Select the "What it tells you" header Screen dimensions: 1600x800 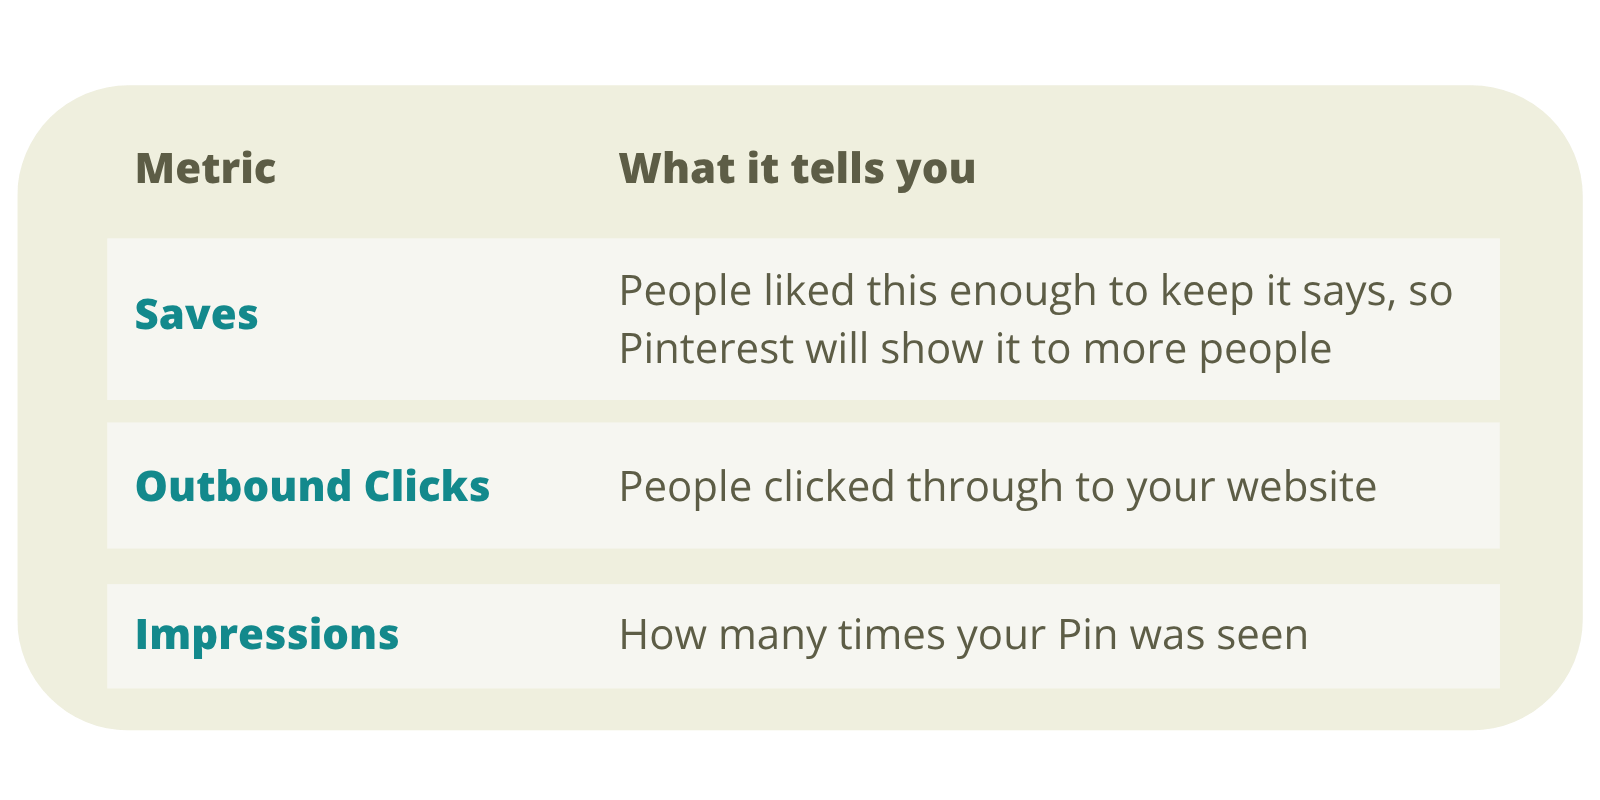[x=797, y=168]
